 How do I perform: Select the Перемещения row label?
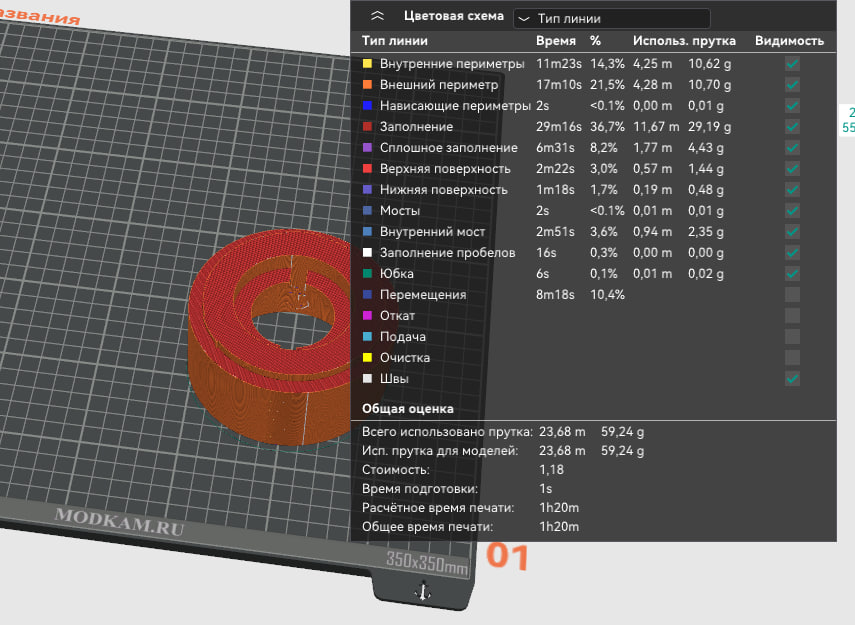[x=423, y=295]
